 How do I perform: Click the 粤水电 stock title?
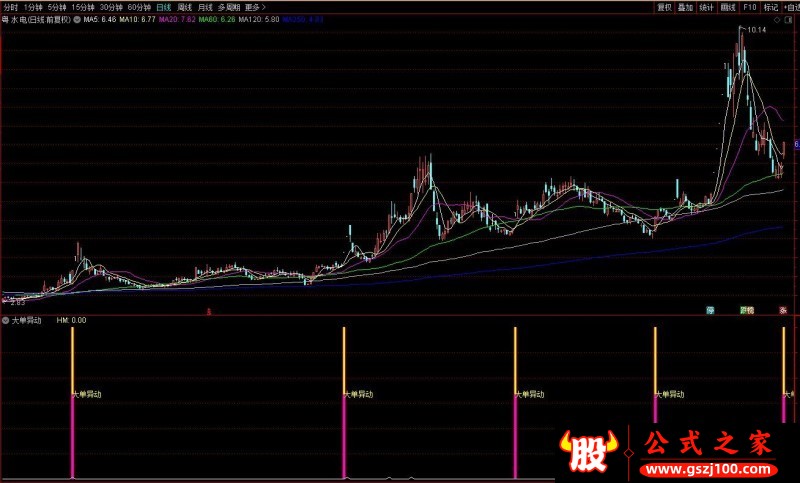36,20
